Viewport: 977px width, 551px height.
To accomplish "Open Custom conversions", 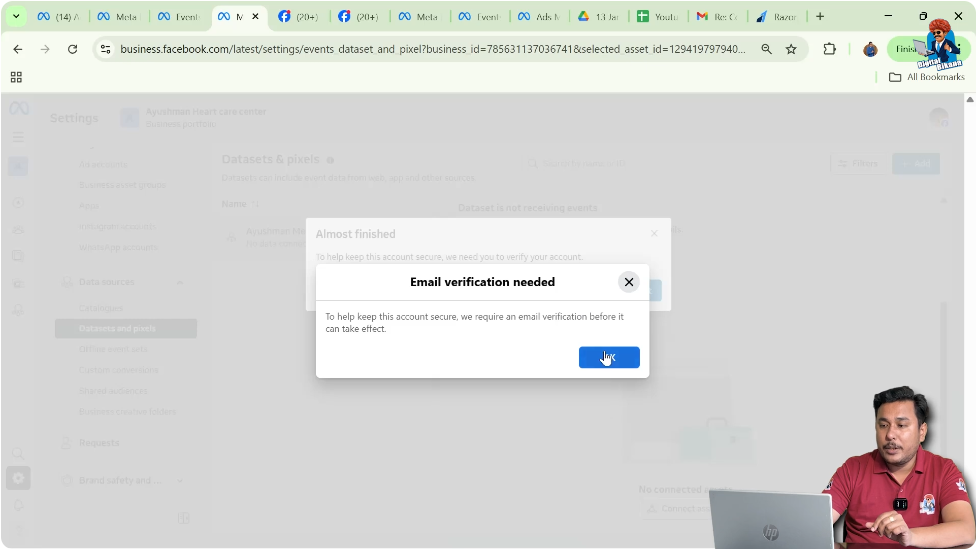I will (118, 370).
